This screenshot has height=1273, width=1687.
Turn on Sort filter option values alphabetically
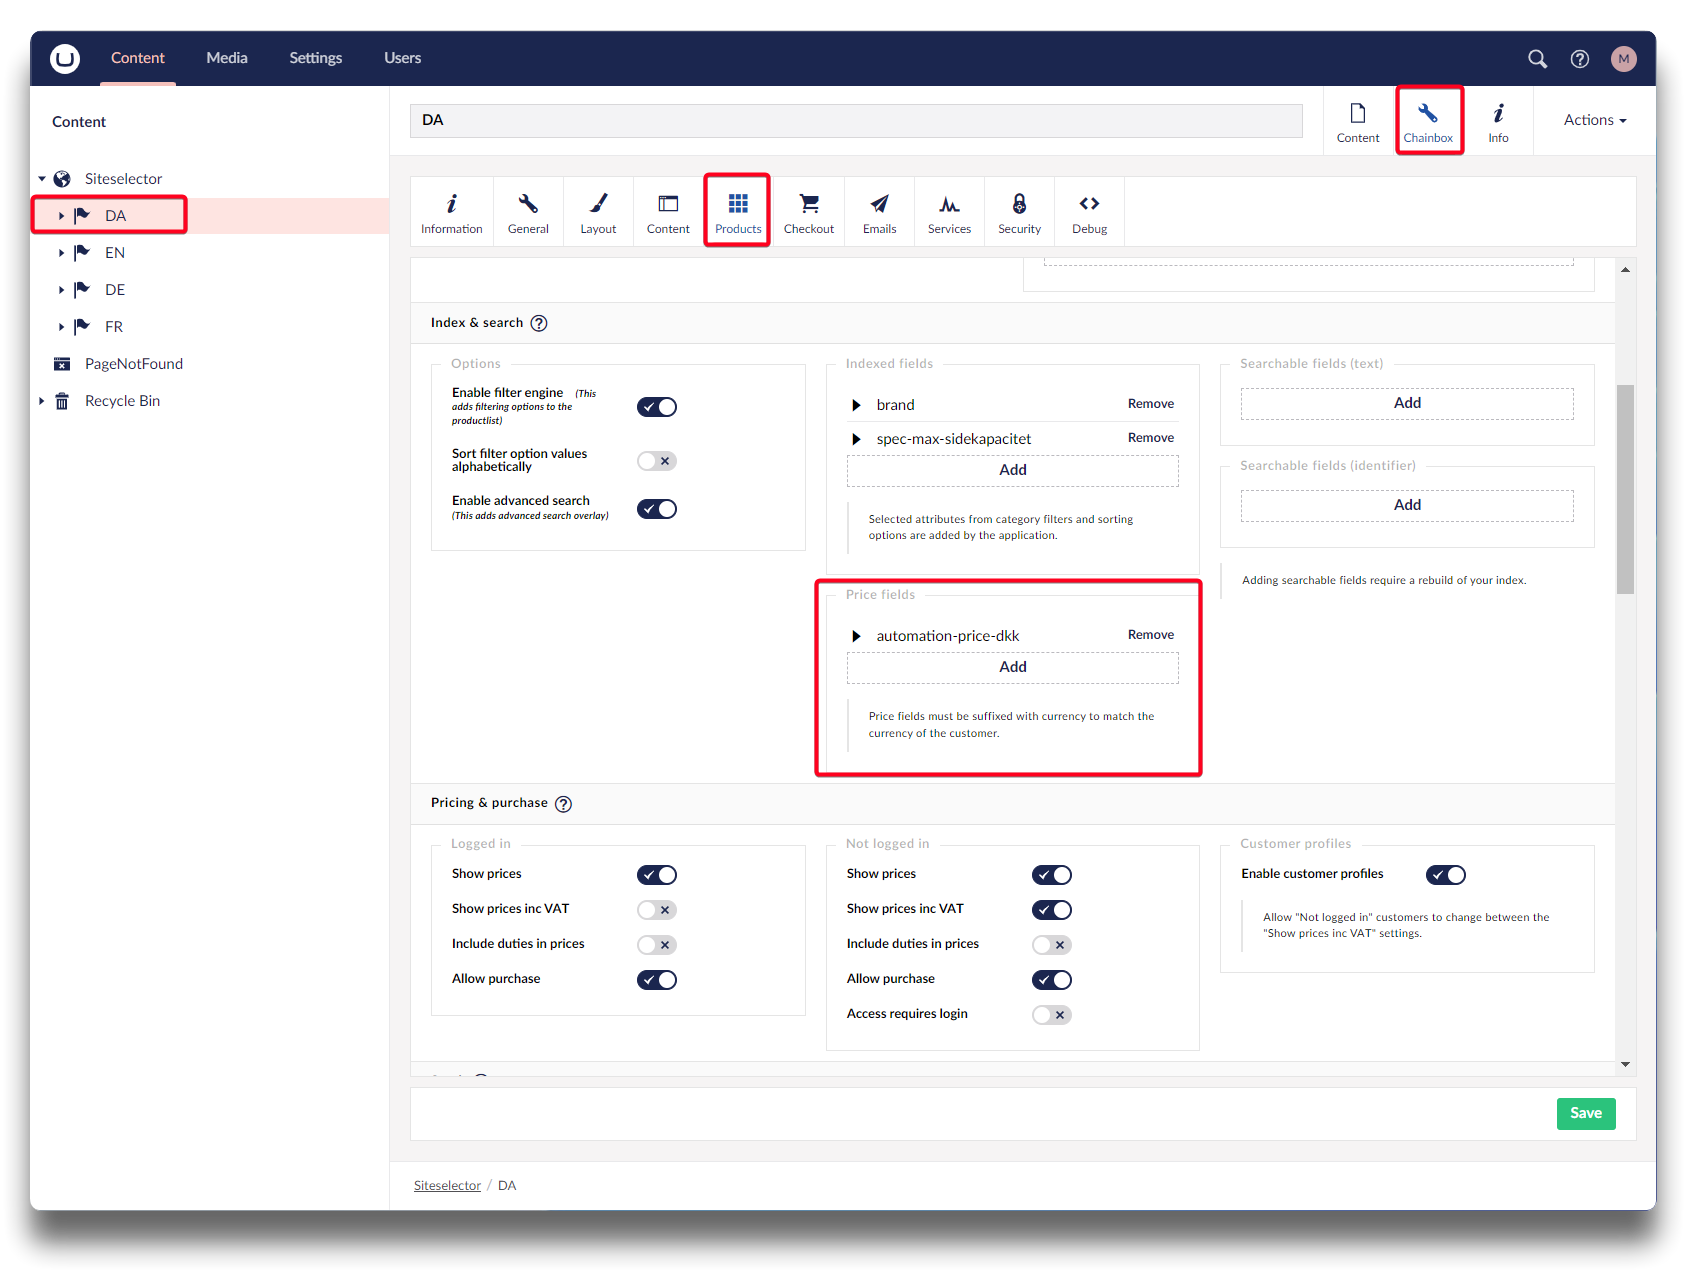(x=657, y=461)
